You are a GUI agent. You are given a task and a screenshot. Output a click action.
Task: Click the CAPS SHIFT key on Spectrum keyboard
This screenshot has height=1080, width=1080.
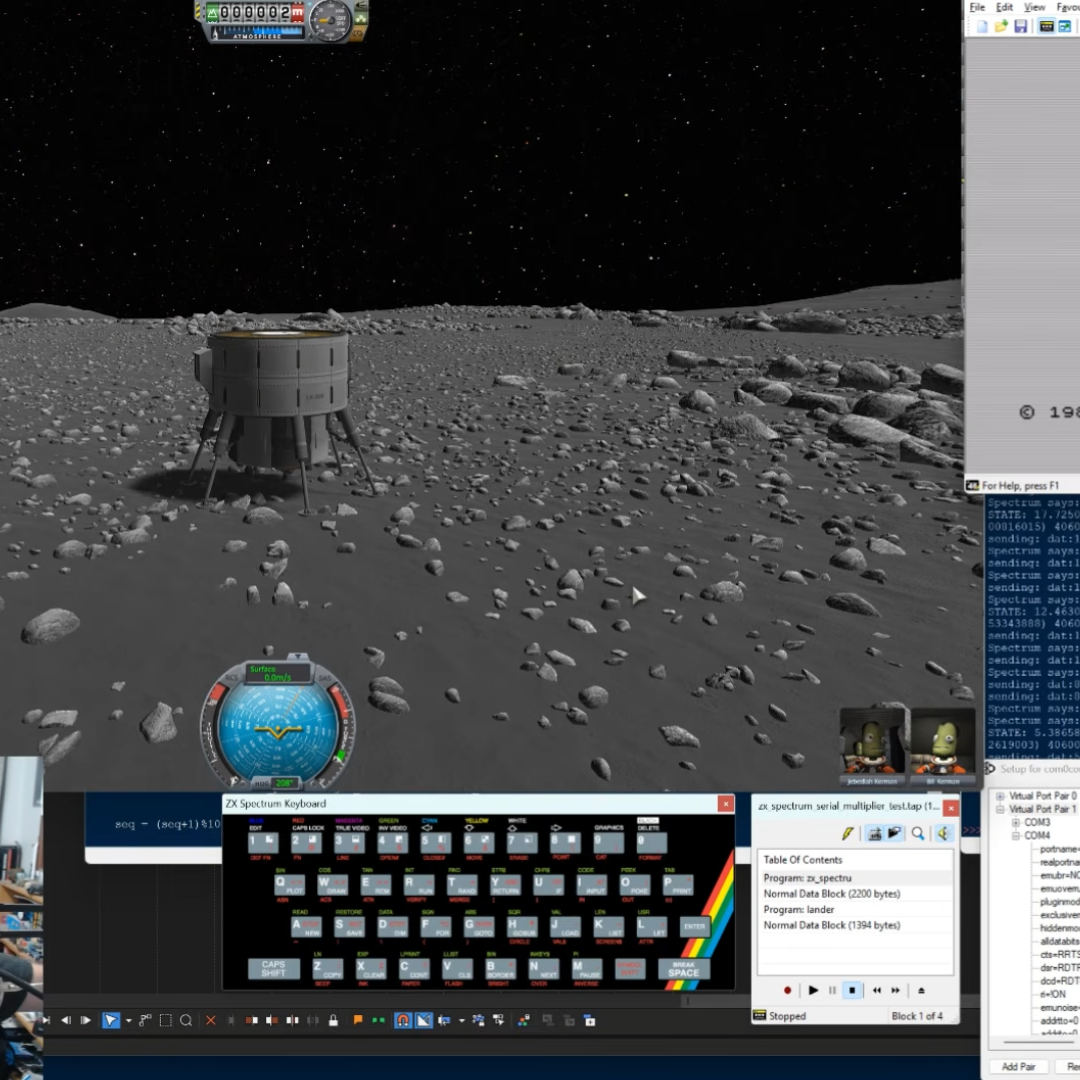tap(273, 968)
